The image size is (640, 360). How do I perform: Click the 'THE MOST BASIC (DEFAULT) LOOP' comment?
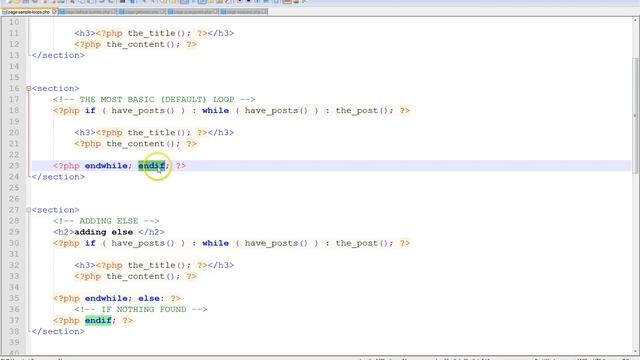[154, 99]
